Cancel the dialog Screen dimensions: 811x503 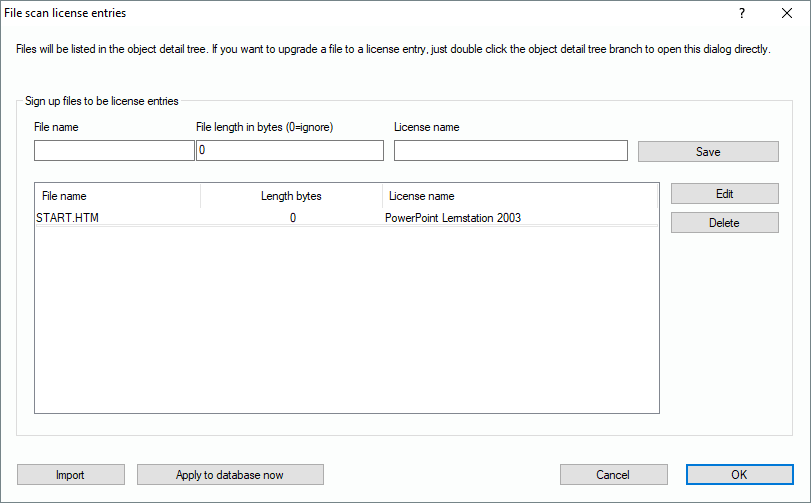(x=613, y=475)
